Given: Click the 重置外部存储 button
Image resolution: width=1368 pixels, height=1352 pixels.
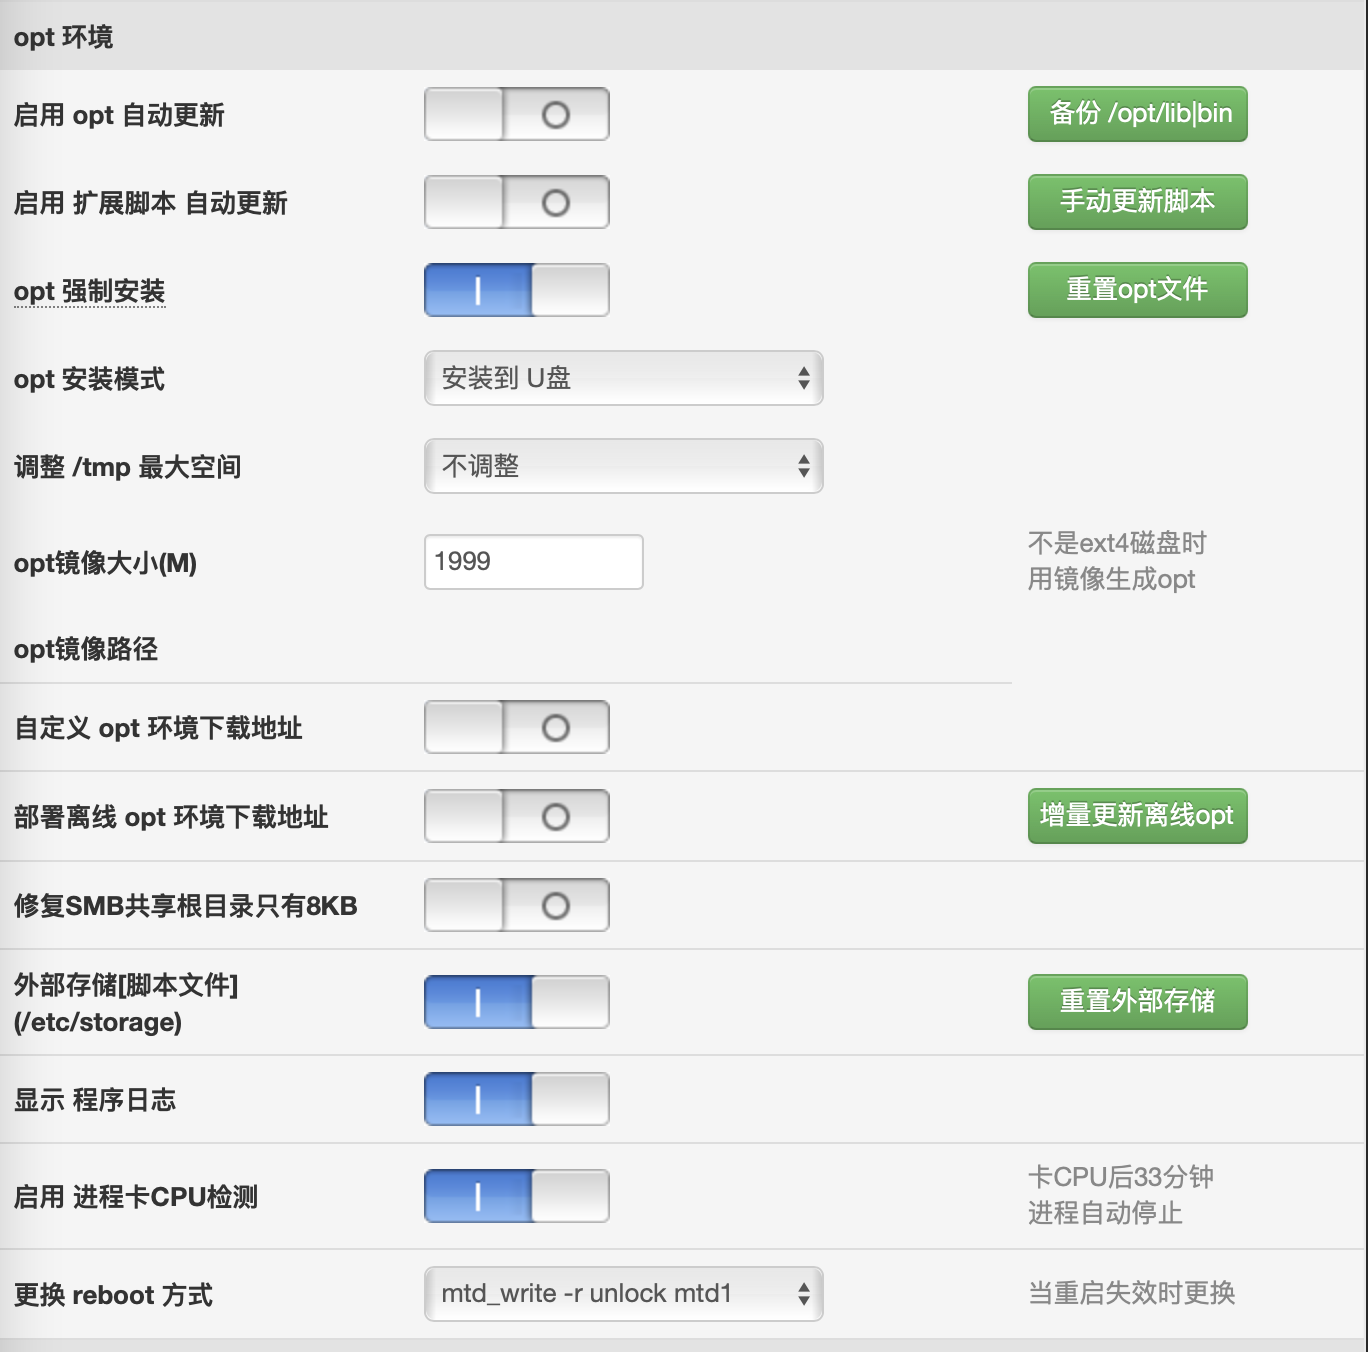Looking at the screenshot, I should point(1137,1002).
